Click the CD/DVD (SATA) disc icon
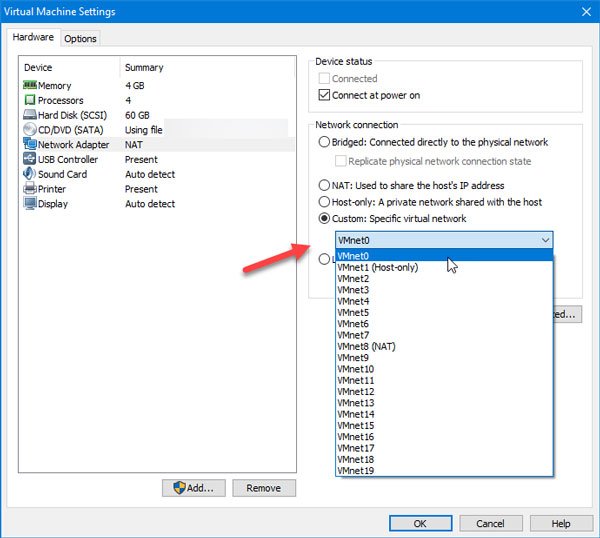600x538 pixels. (x=30, y=129)
